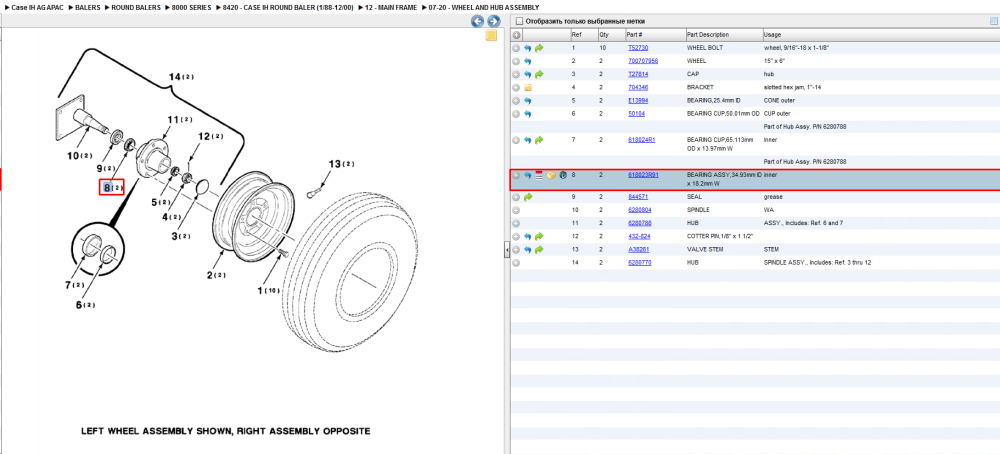Select the gray circle for SPINDLE row
Viewport: 1000px width, 454px height.
pos(517,210)
